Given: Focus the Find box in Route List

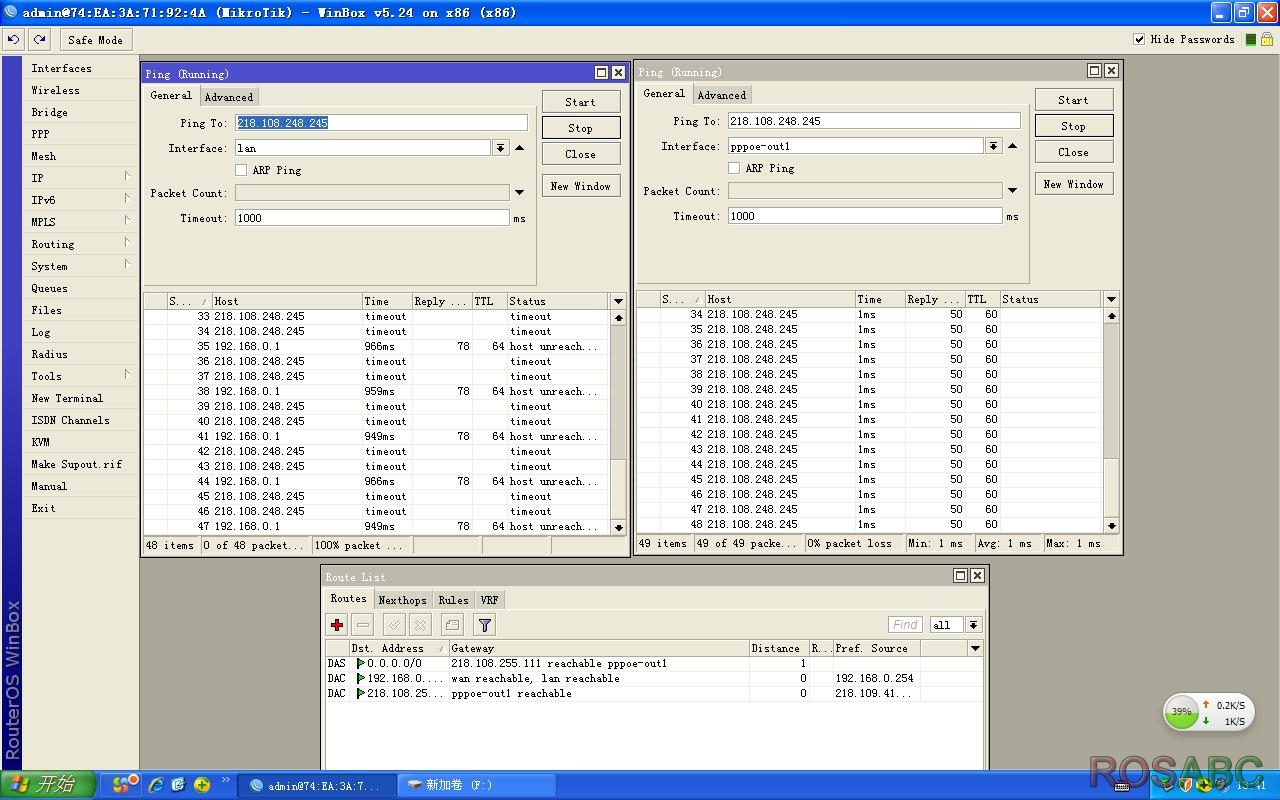Looking at the screenshot, I should coord(906,625).
